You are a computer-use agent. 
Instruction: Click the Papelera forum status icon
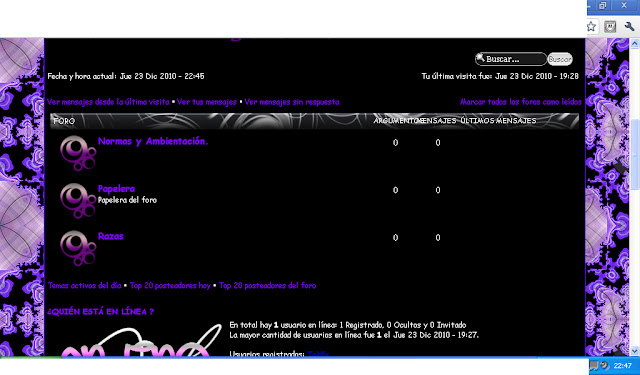[x=78, y=200]
